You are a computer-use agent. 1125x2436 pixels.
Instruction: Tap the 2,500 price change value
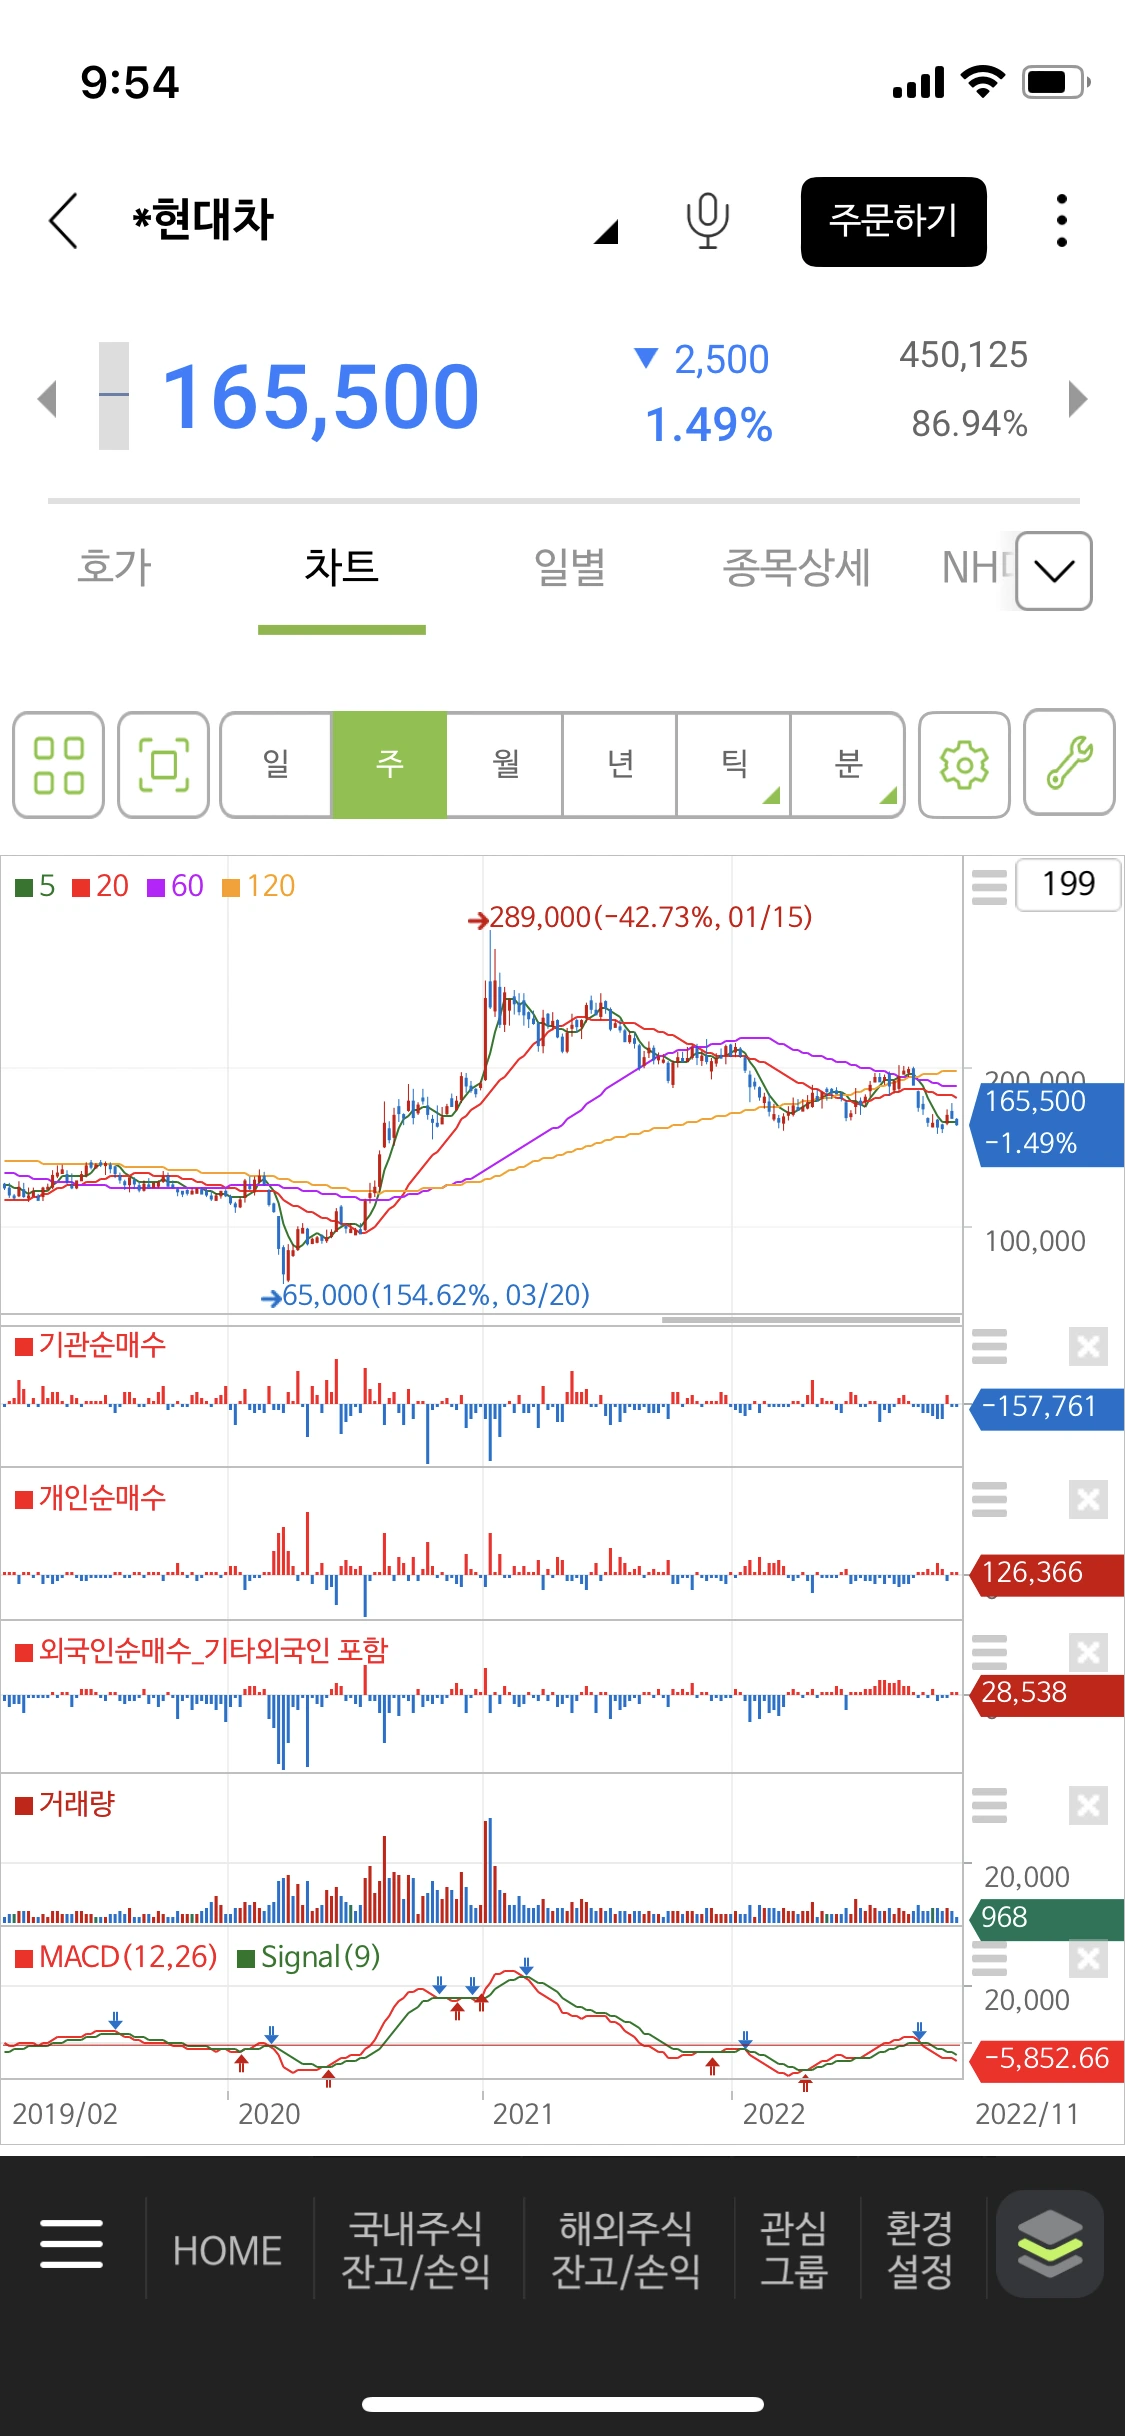[721, 360]
